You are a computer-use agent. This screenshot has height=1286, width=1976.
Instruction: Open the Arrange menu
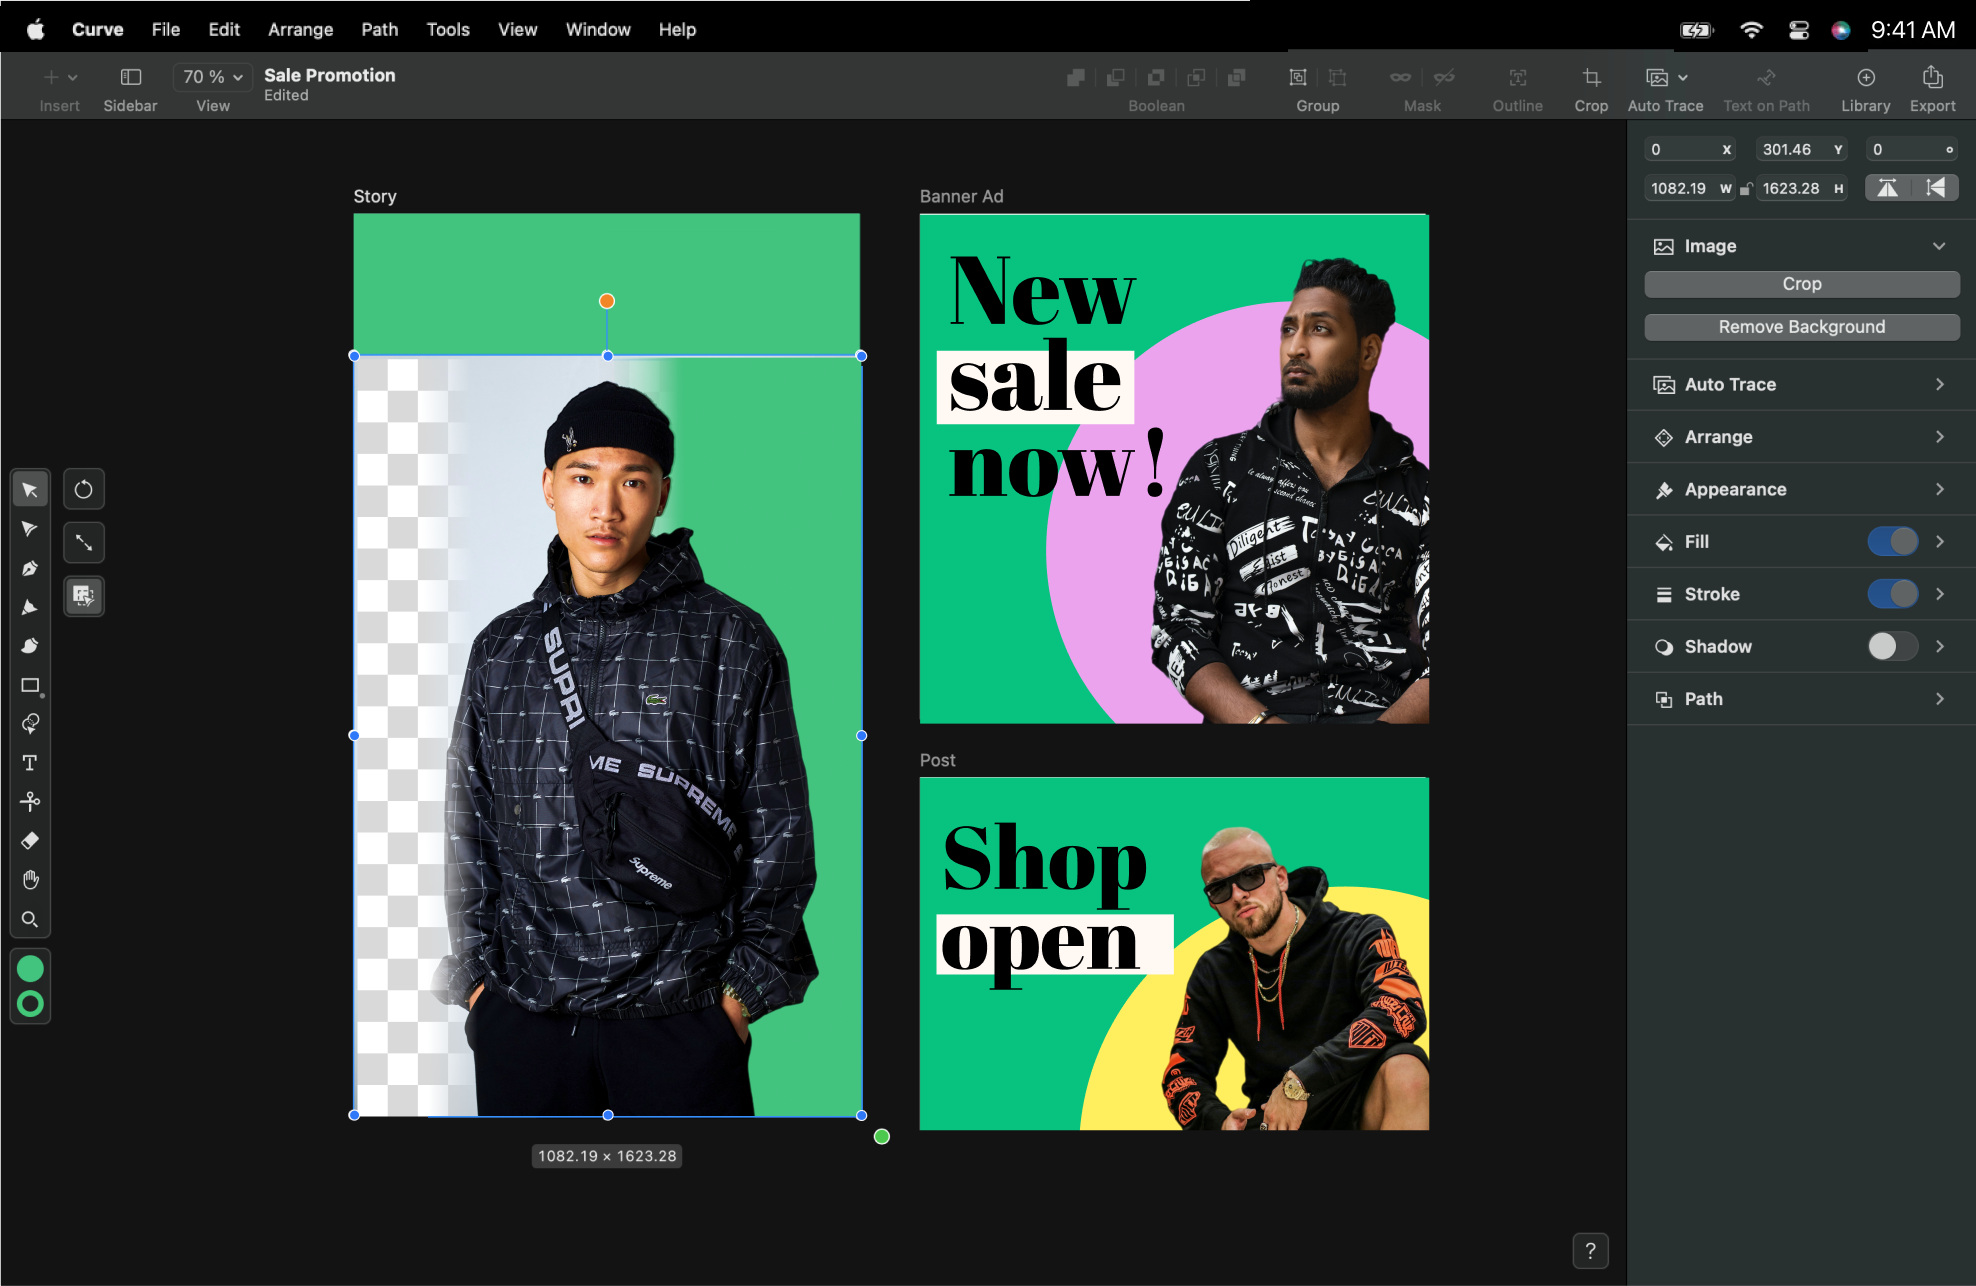(x=300, y=29)
